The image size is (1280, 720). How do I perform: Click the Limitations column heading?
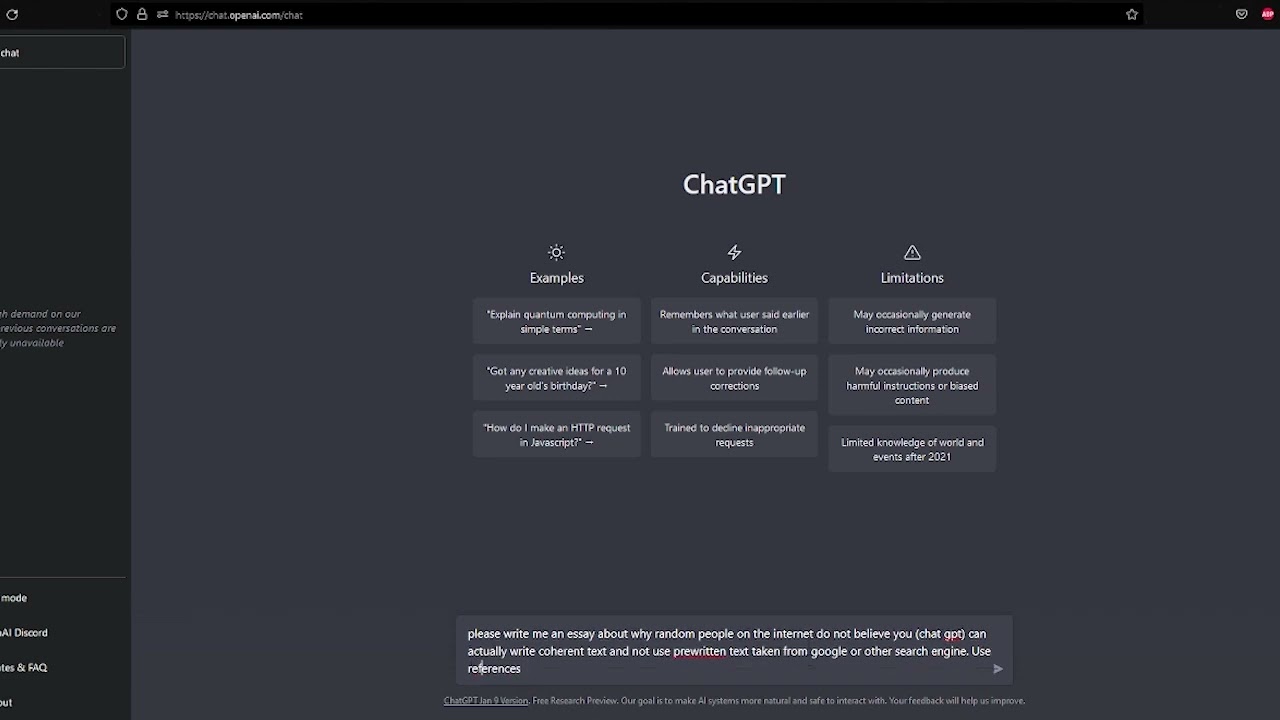pyautogui.click(x=912, y=278)
